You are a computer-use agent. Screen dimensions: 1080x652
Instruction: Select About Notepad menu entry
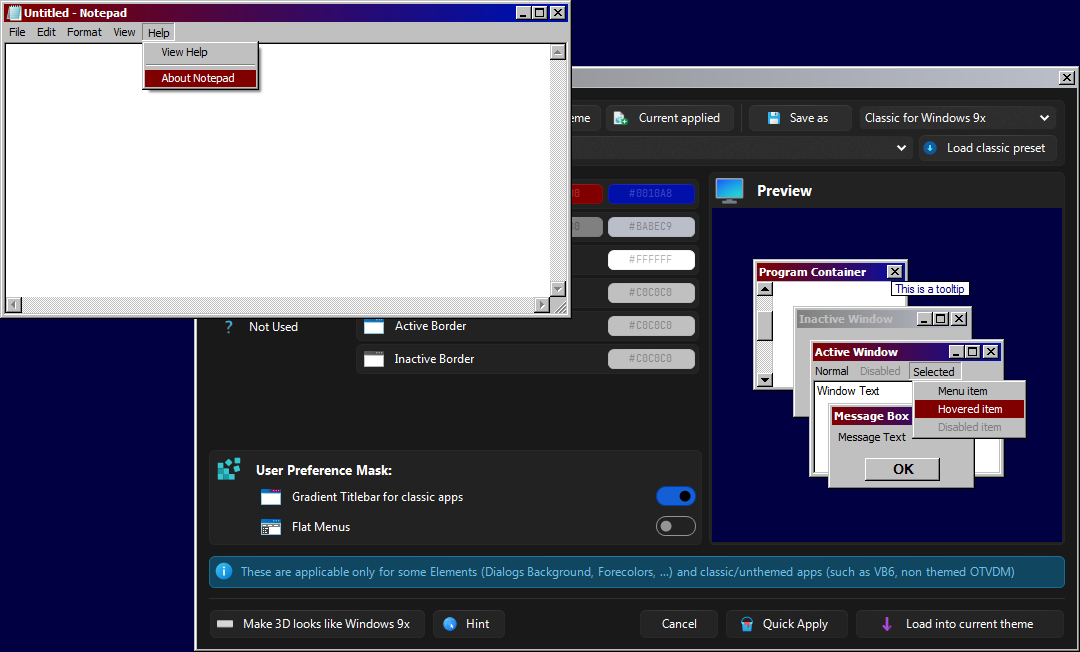click(x=200, y=78)
